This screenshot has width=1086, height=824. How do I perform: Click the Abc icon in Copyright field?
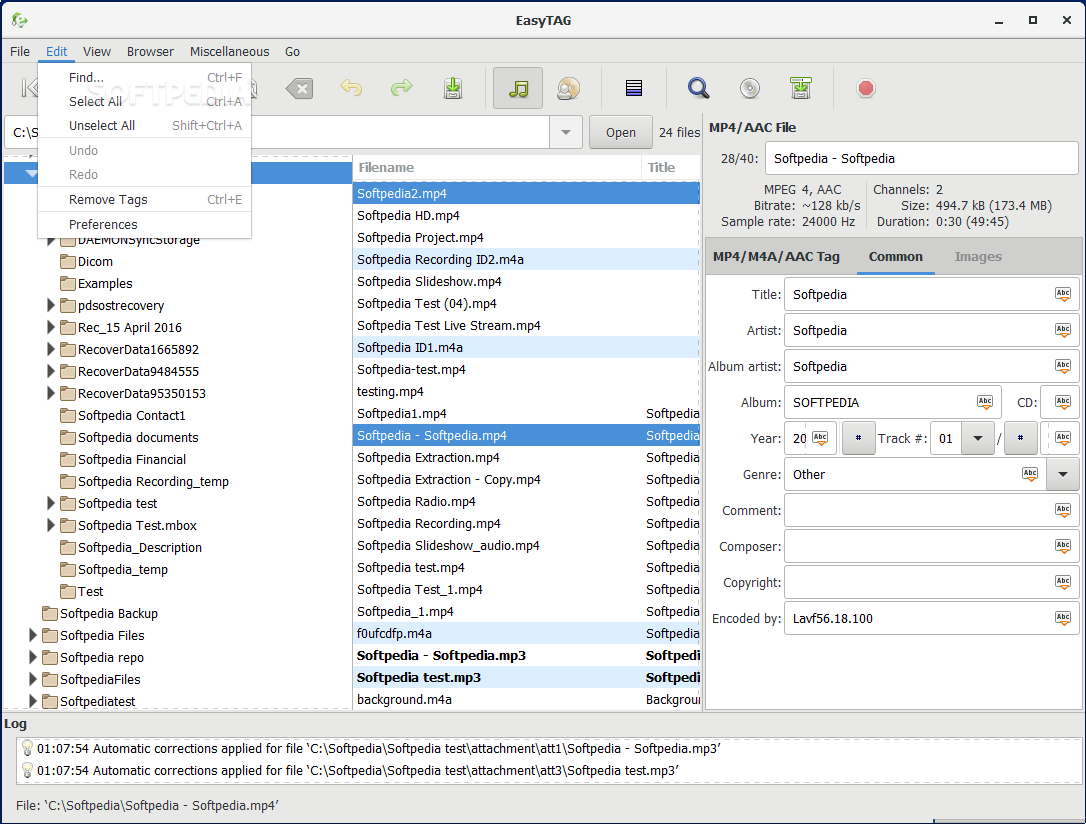tap(1062, 582)
